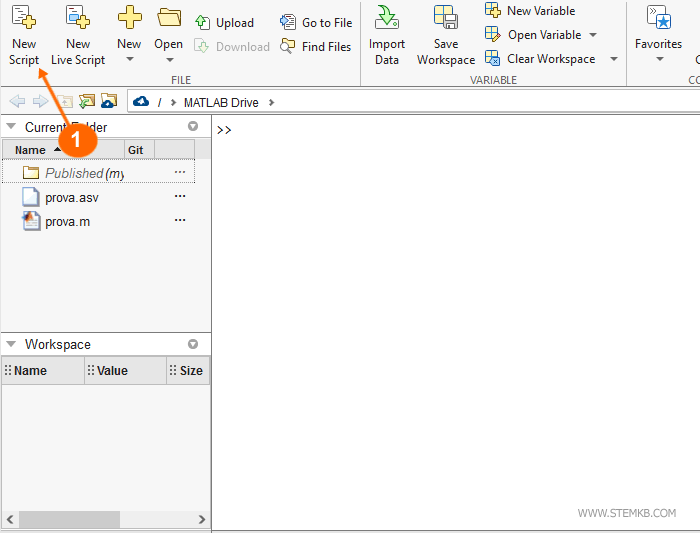Open options menu for prova.m
Screen dimensions: 700x533
pyautogui.click(x=180, y=221)
